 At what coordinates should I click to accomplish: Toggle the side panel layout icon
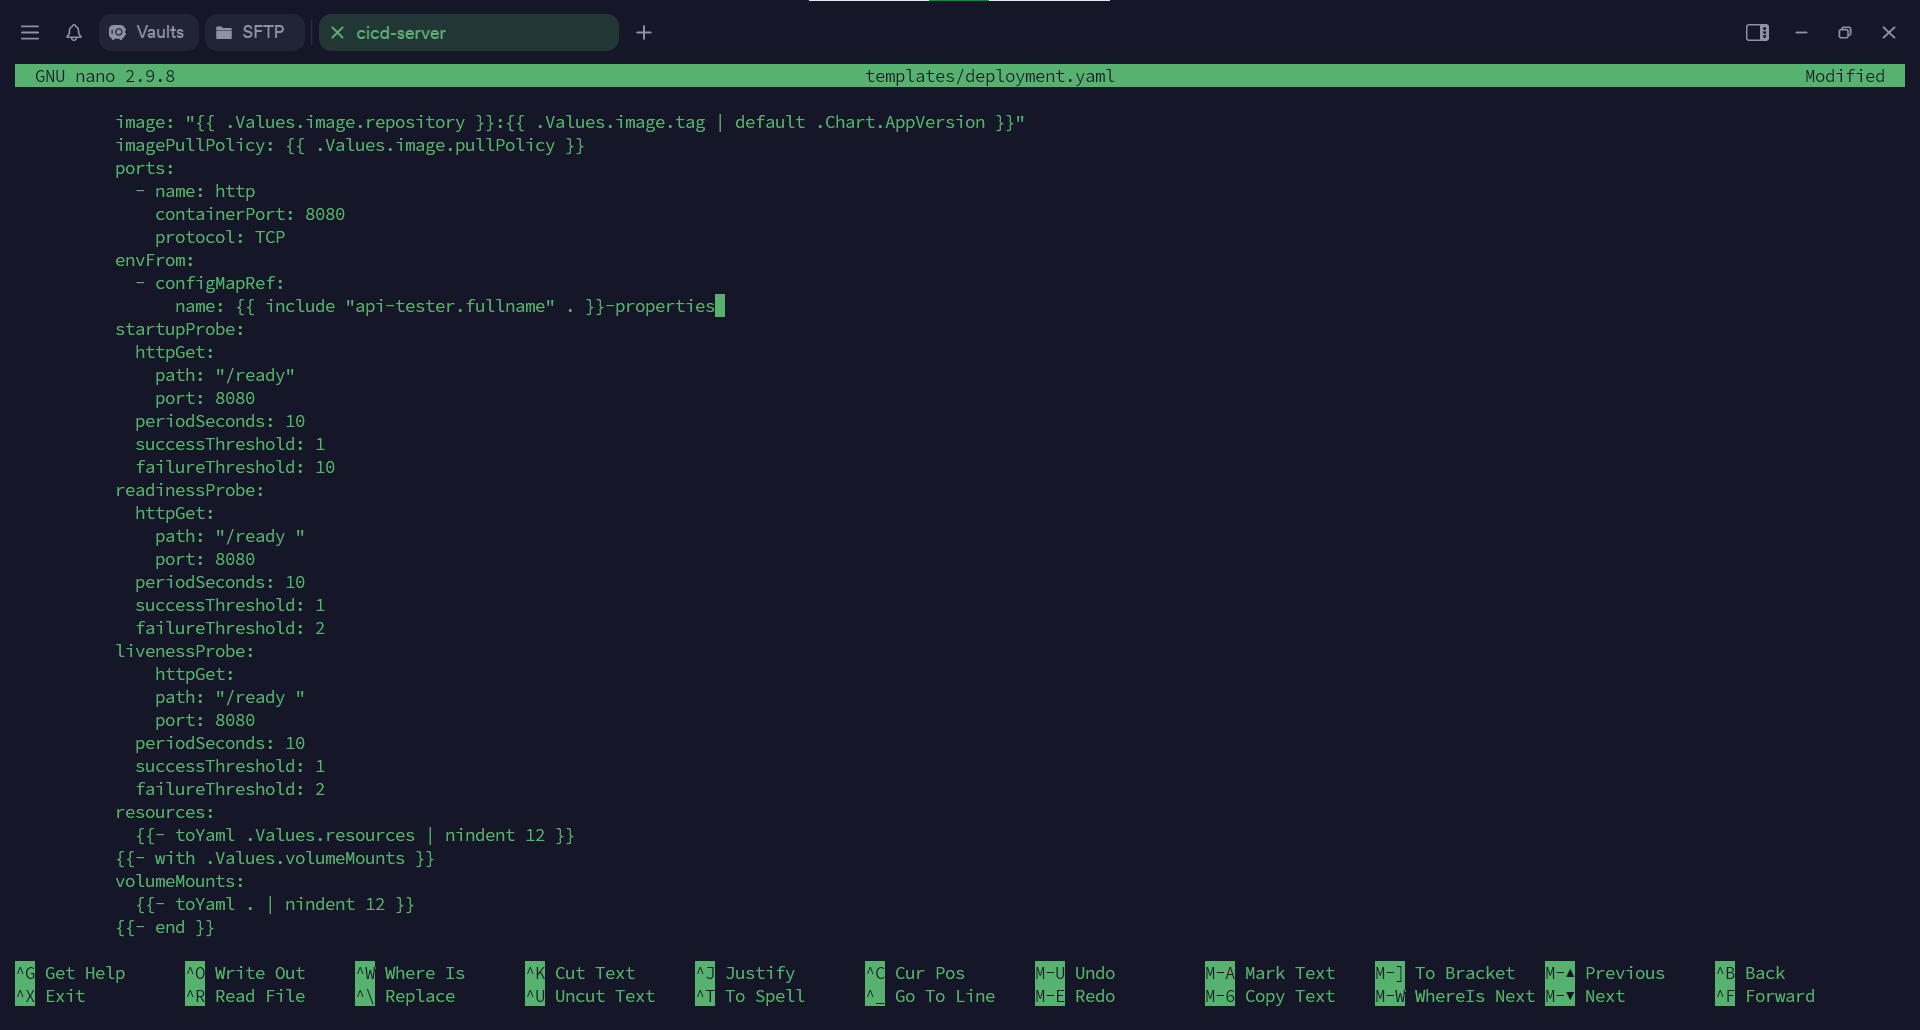pos(1757,33)
